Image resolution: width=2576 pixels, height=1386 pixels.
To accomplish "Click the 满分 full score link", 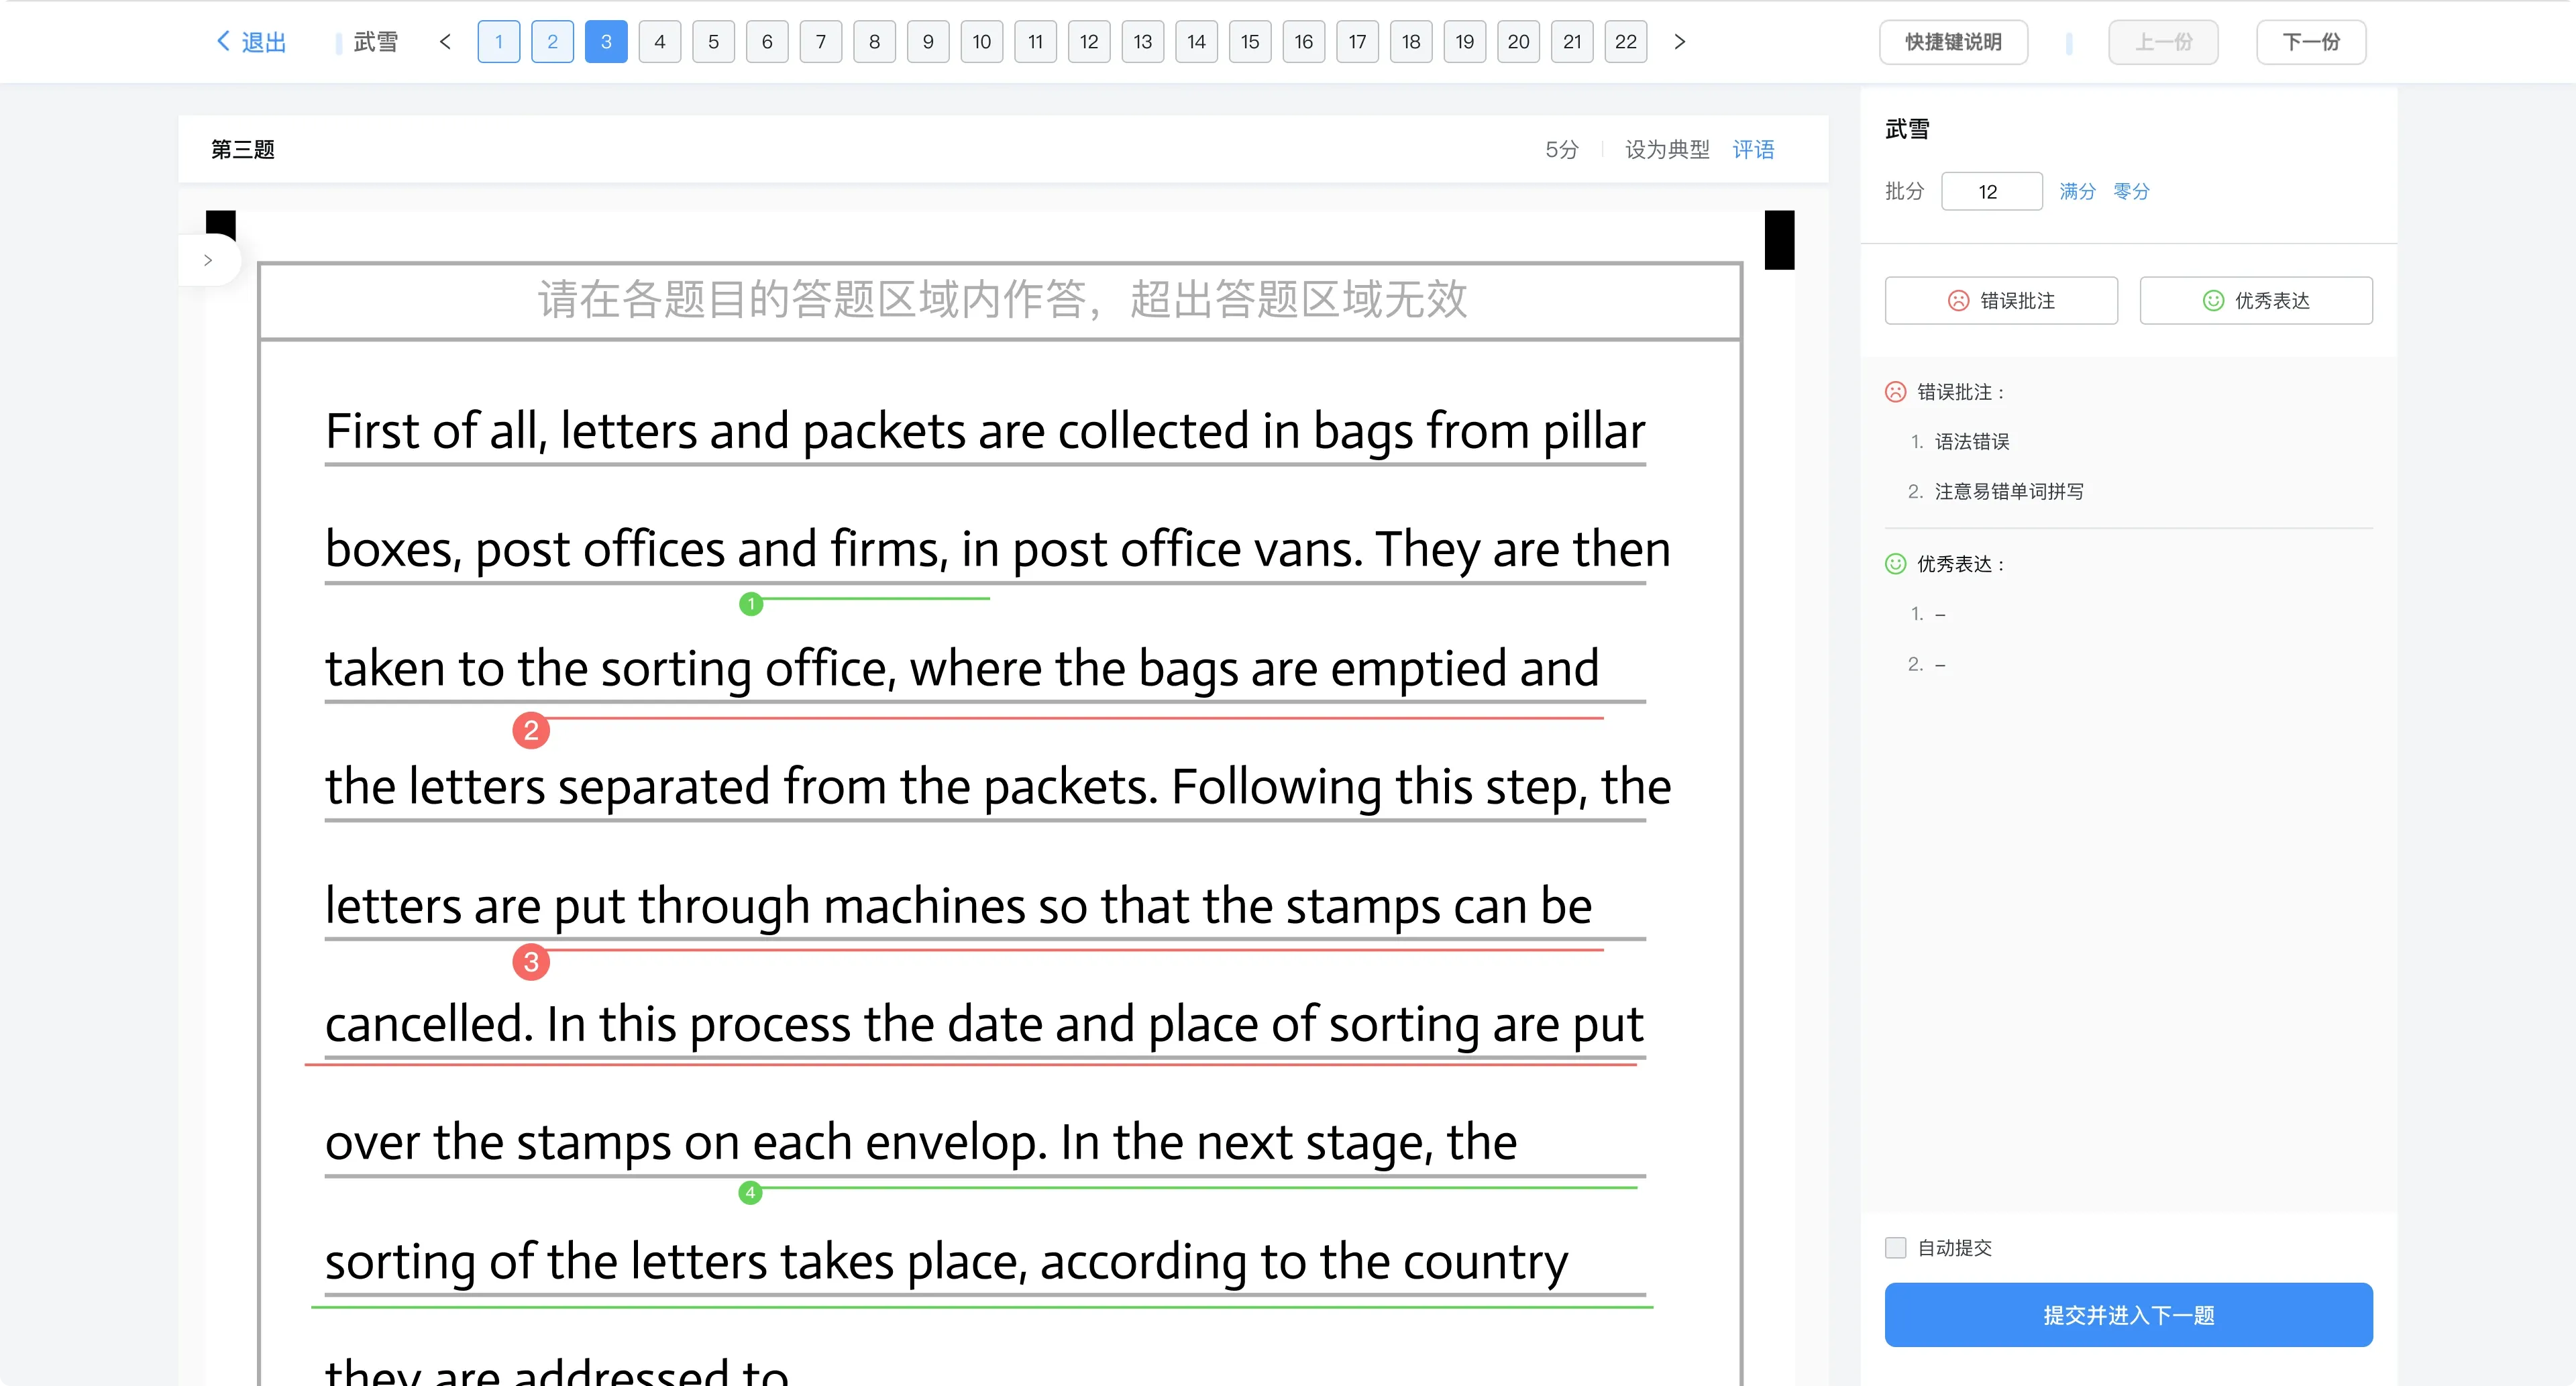I will [x=2077, y=191].
